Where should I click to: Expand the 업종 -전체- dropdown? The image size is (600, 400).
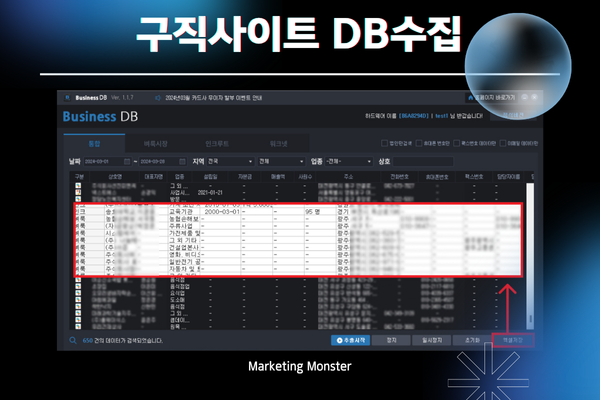[349, 162]
